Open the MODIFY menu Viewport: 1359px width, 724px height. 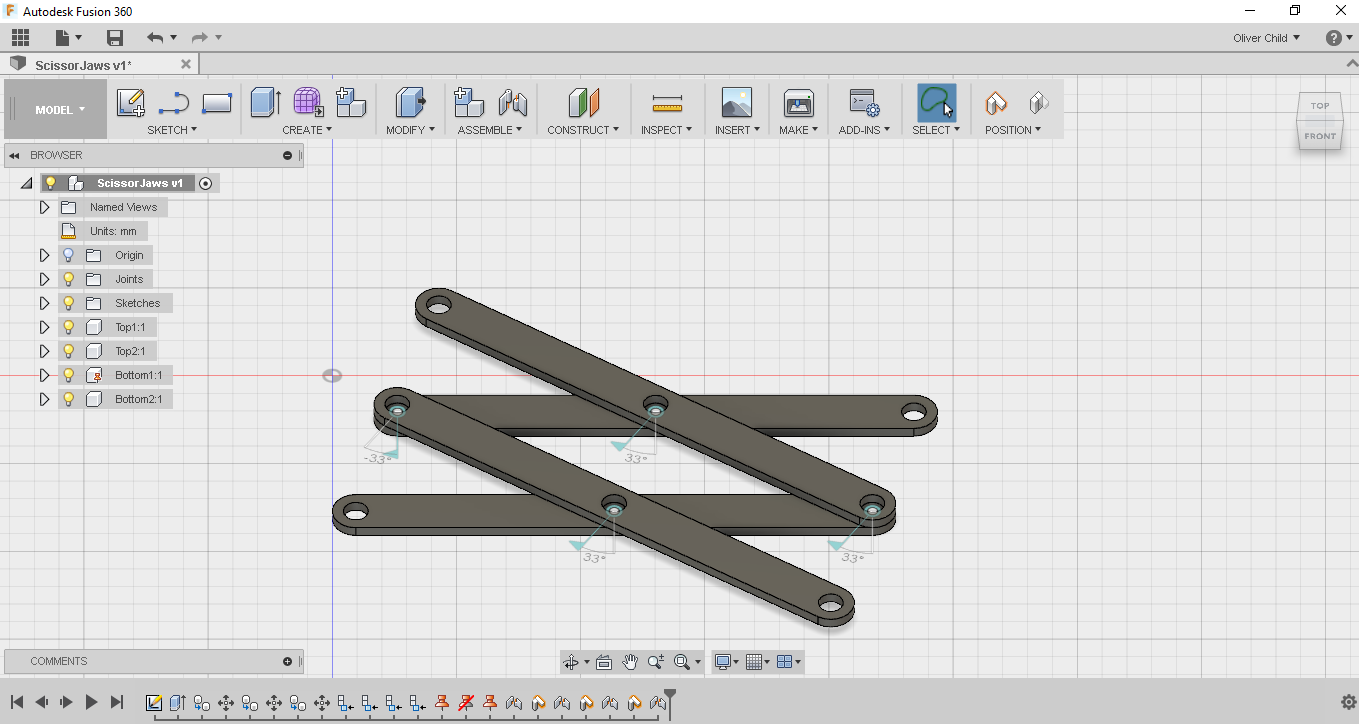click(410, 130)
